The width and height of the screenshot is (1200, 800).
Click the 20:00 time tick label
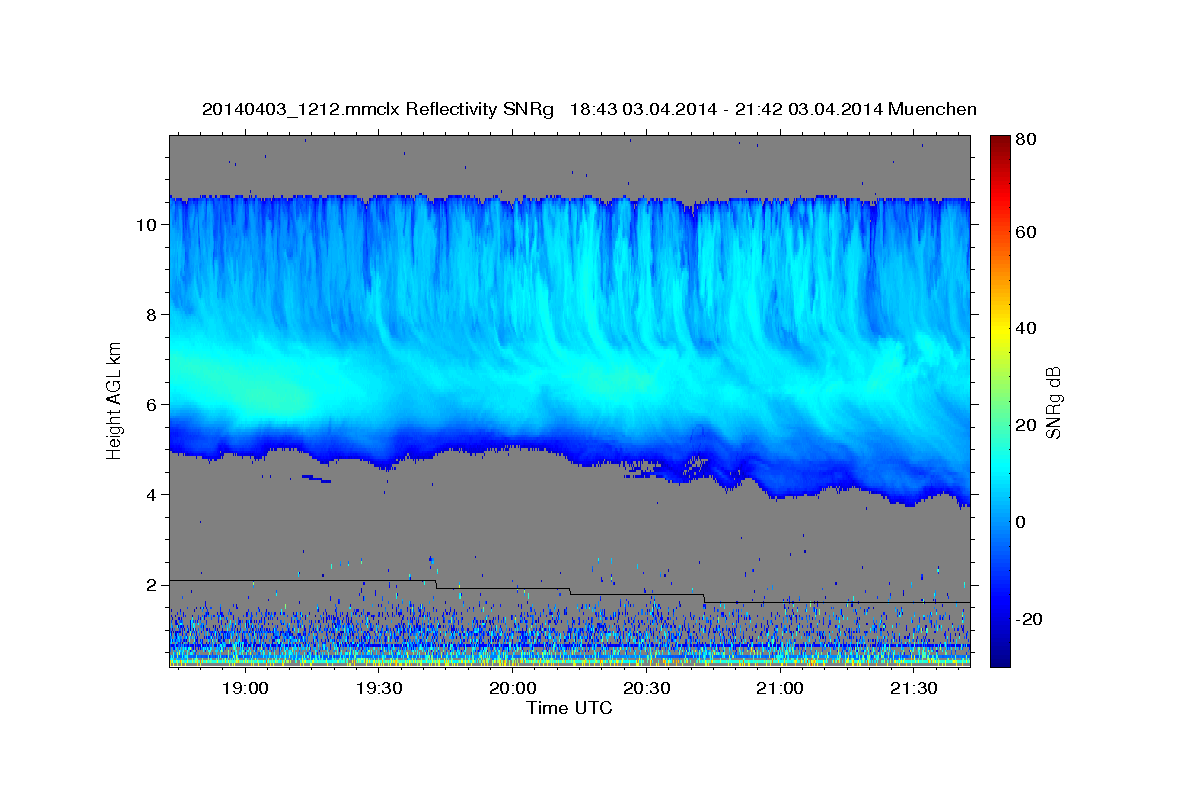(512, 689)
